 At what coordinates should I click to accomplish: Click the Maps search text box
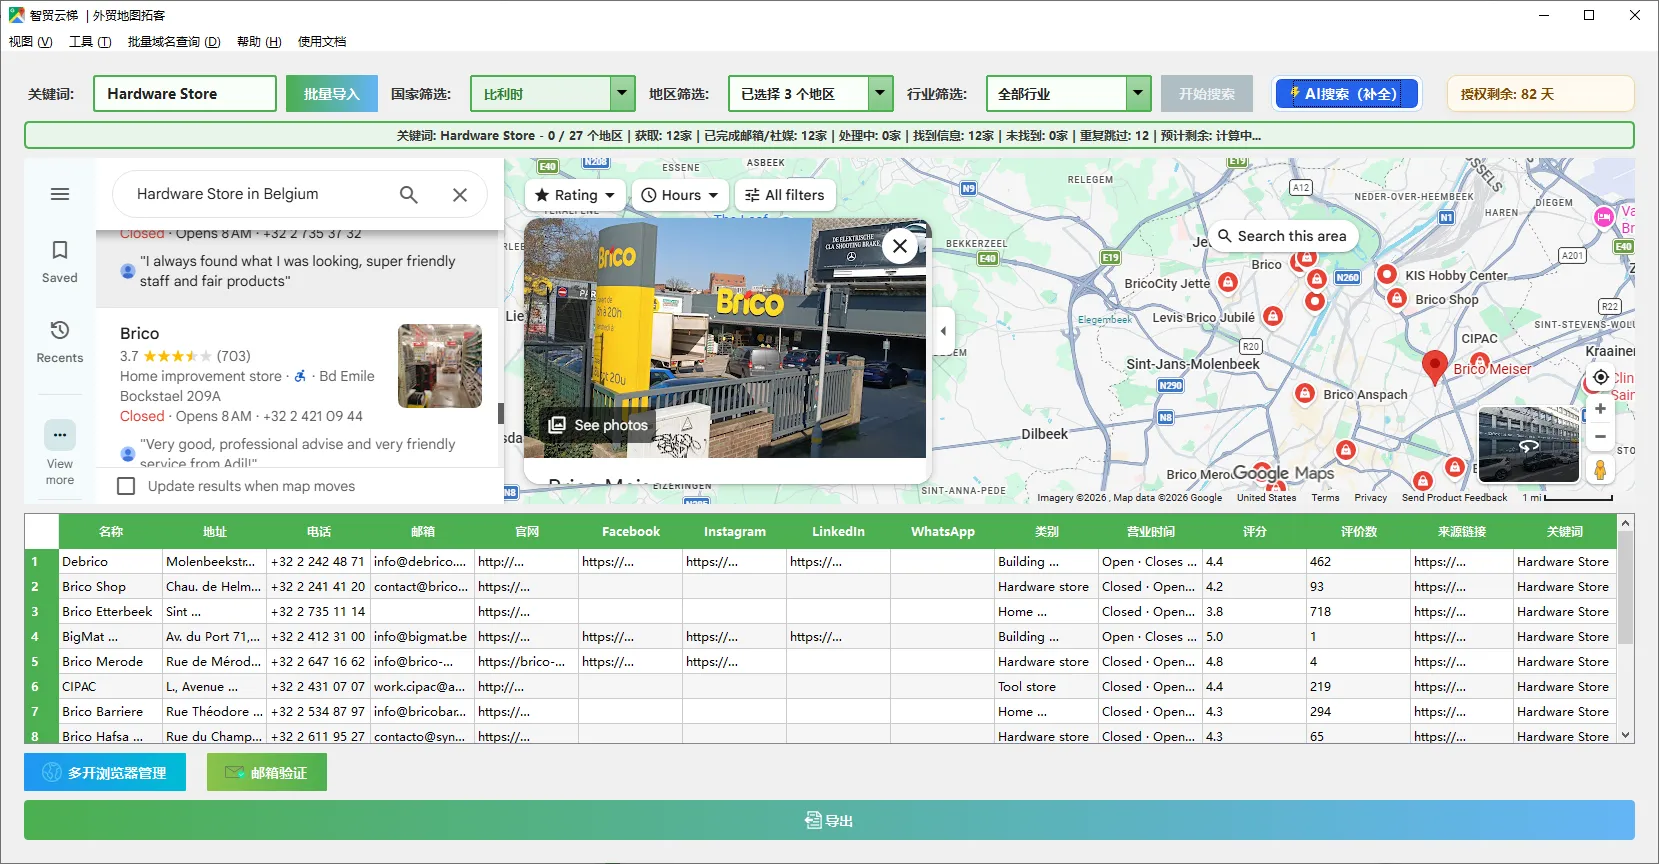click(260, 194)
